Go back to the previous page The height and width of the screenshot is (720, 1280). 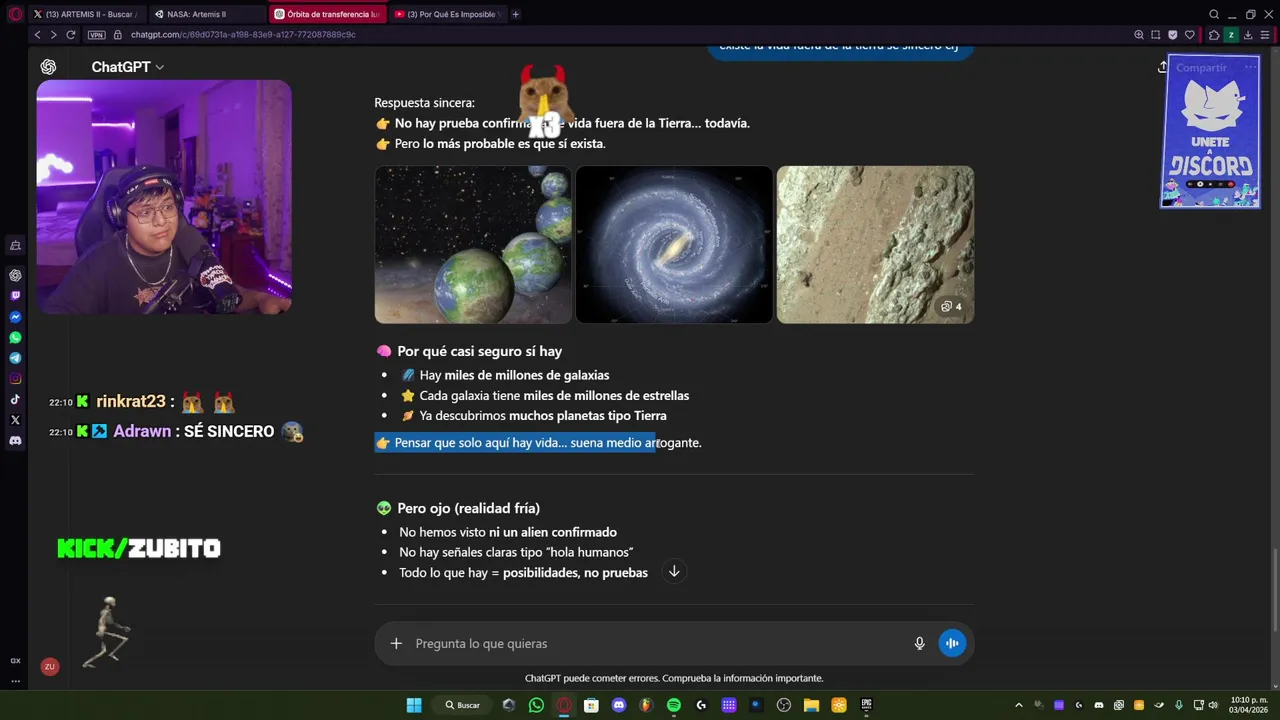pyautogui.click(x=37, y=34)
